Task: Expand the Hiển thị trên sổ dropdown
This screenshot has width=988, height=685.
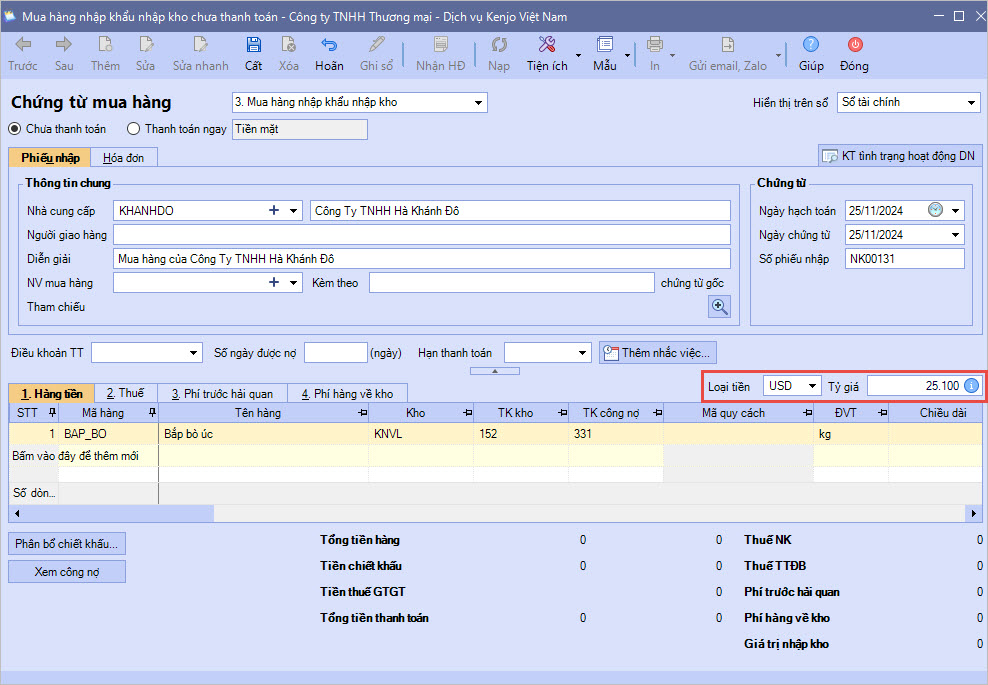Action: coord(971,103)
